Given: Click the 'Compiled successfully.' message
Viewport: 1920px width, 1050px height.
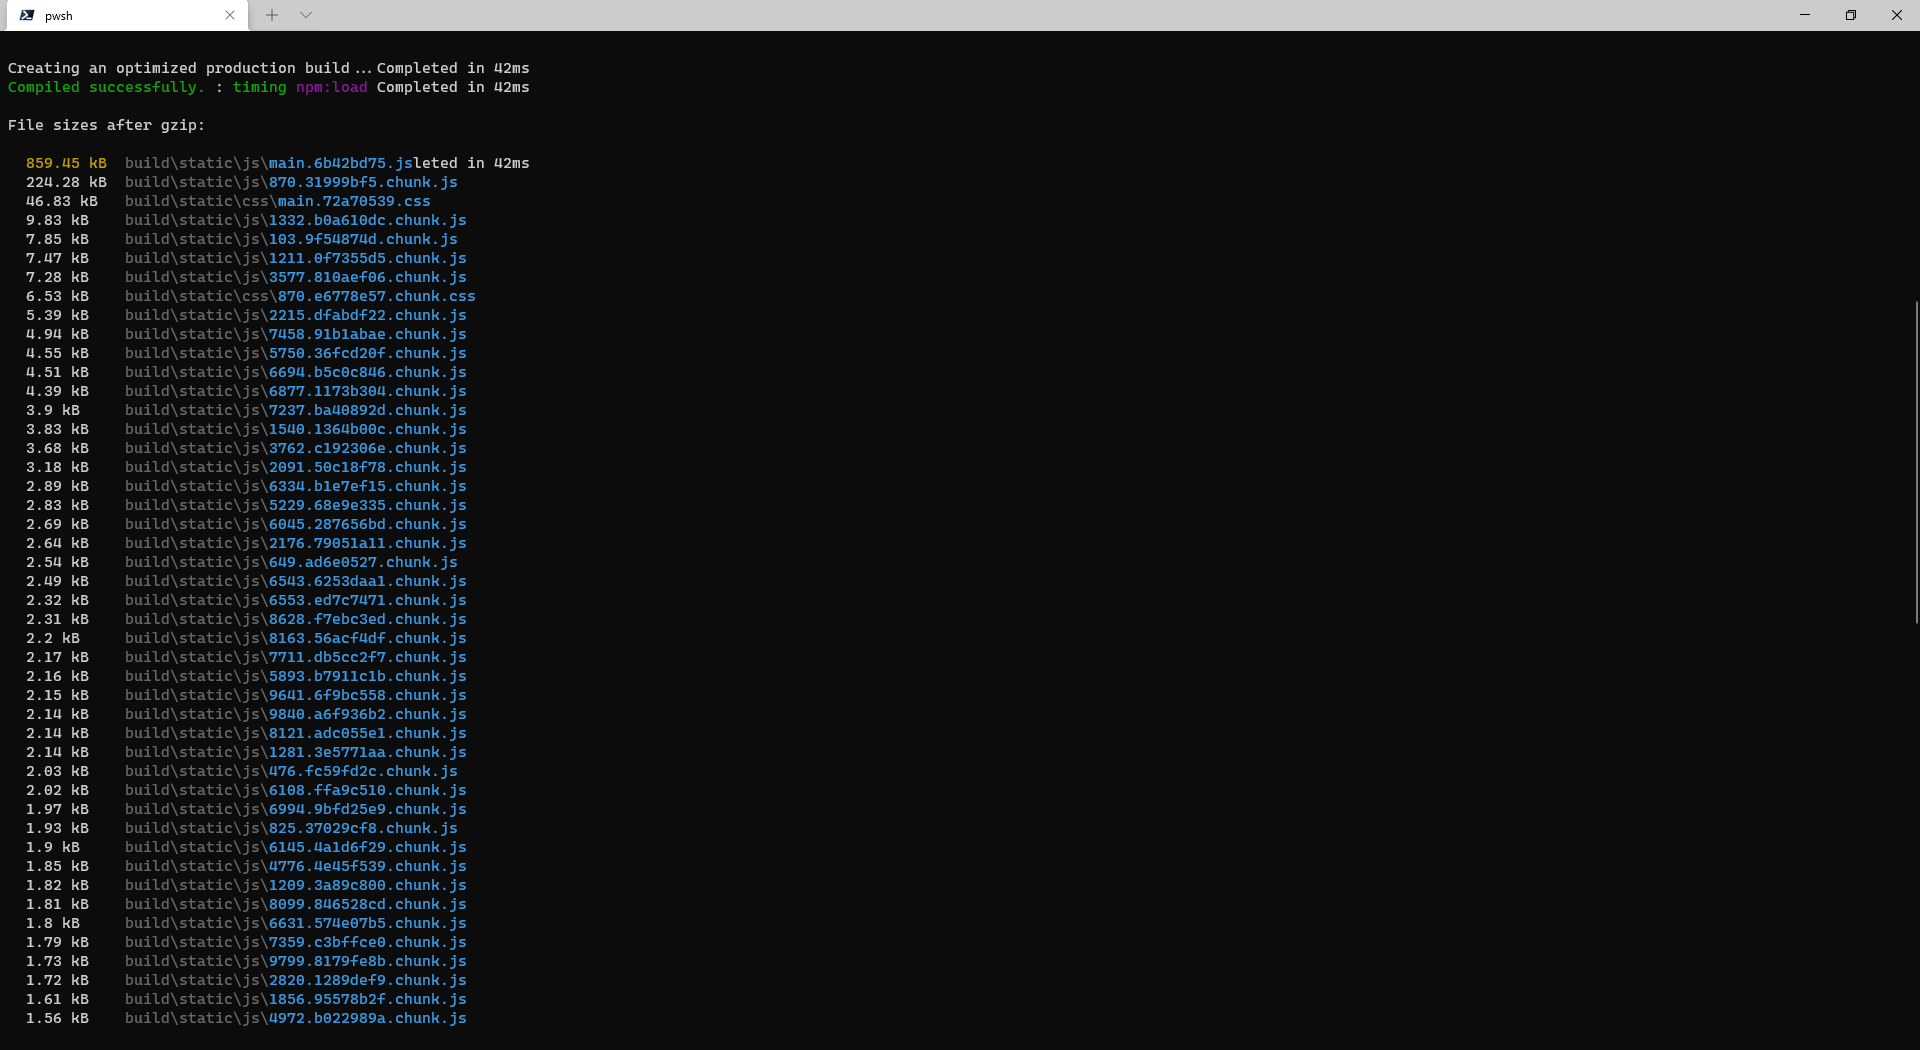Looking at the screenshot, I should click(x=106, y=87).
